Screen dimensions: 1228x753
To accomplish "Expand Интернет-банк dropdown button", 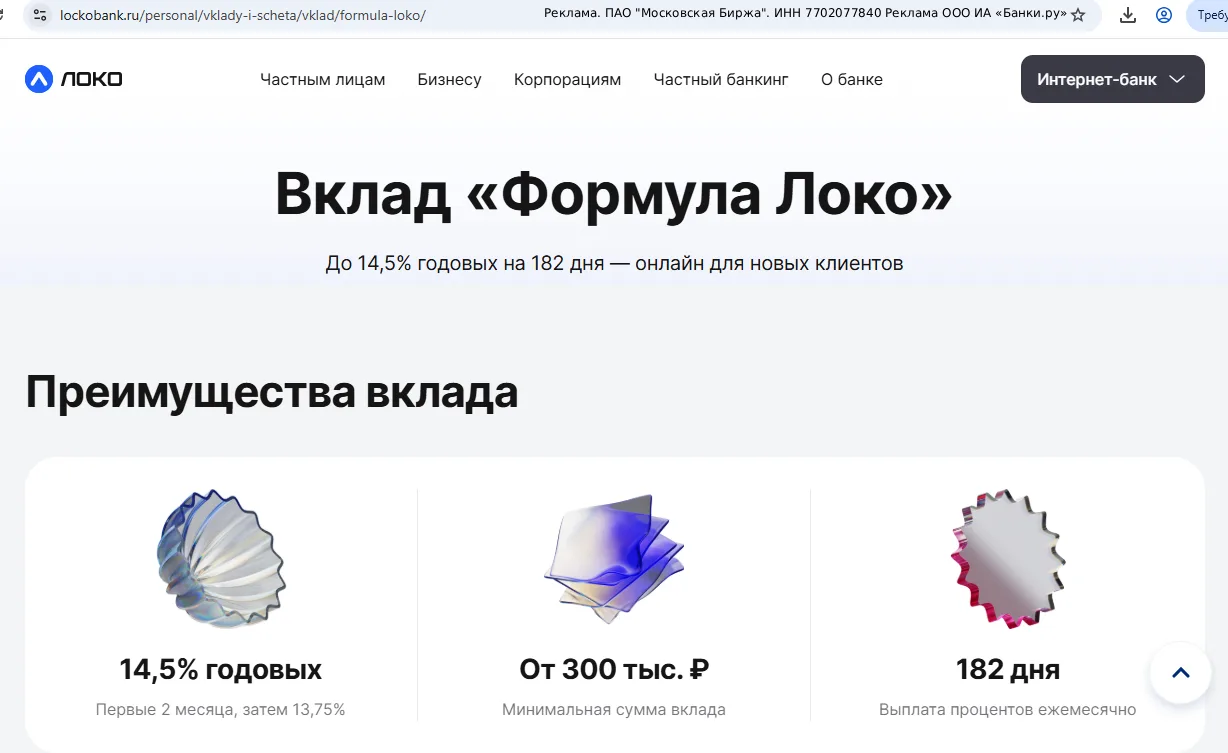I will pos(1112,79).
